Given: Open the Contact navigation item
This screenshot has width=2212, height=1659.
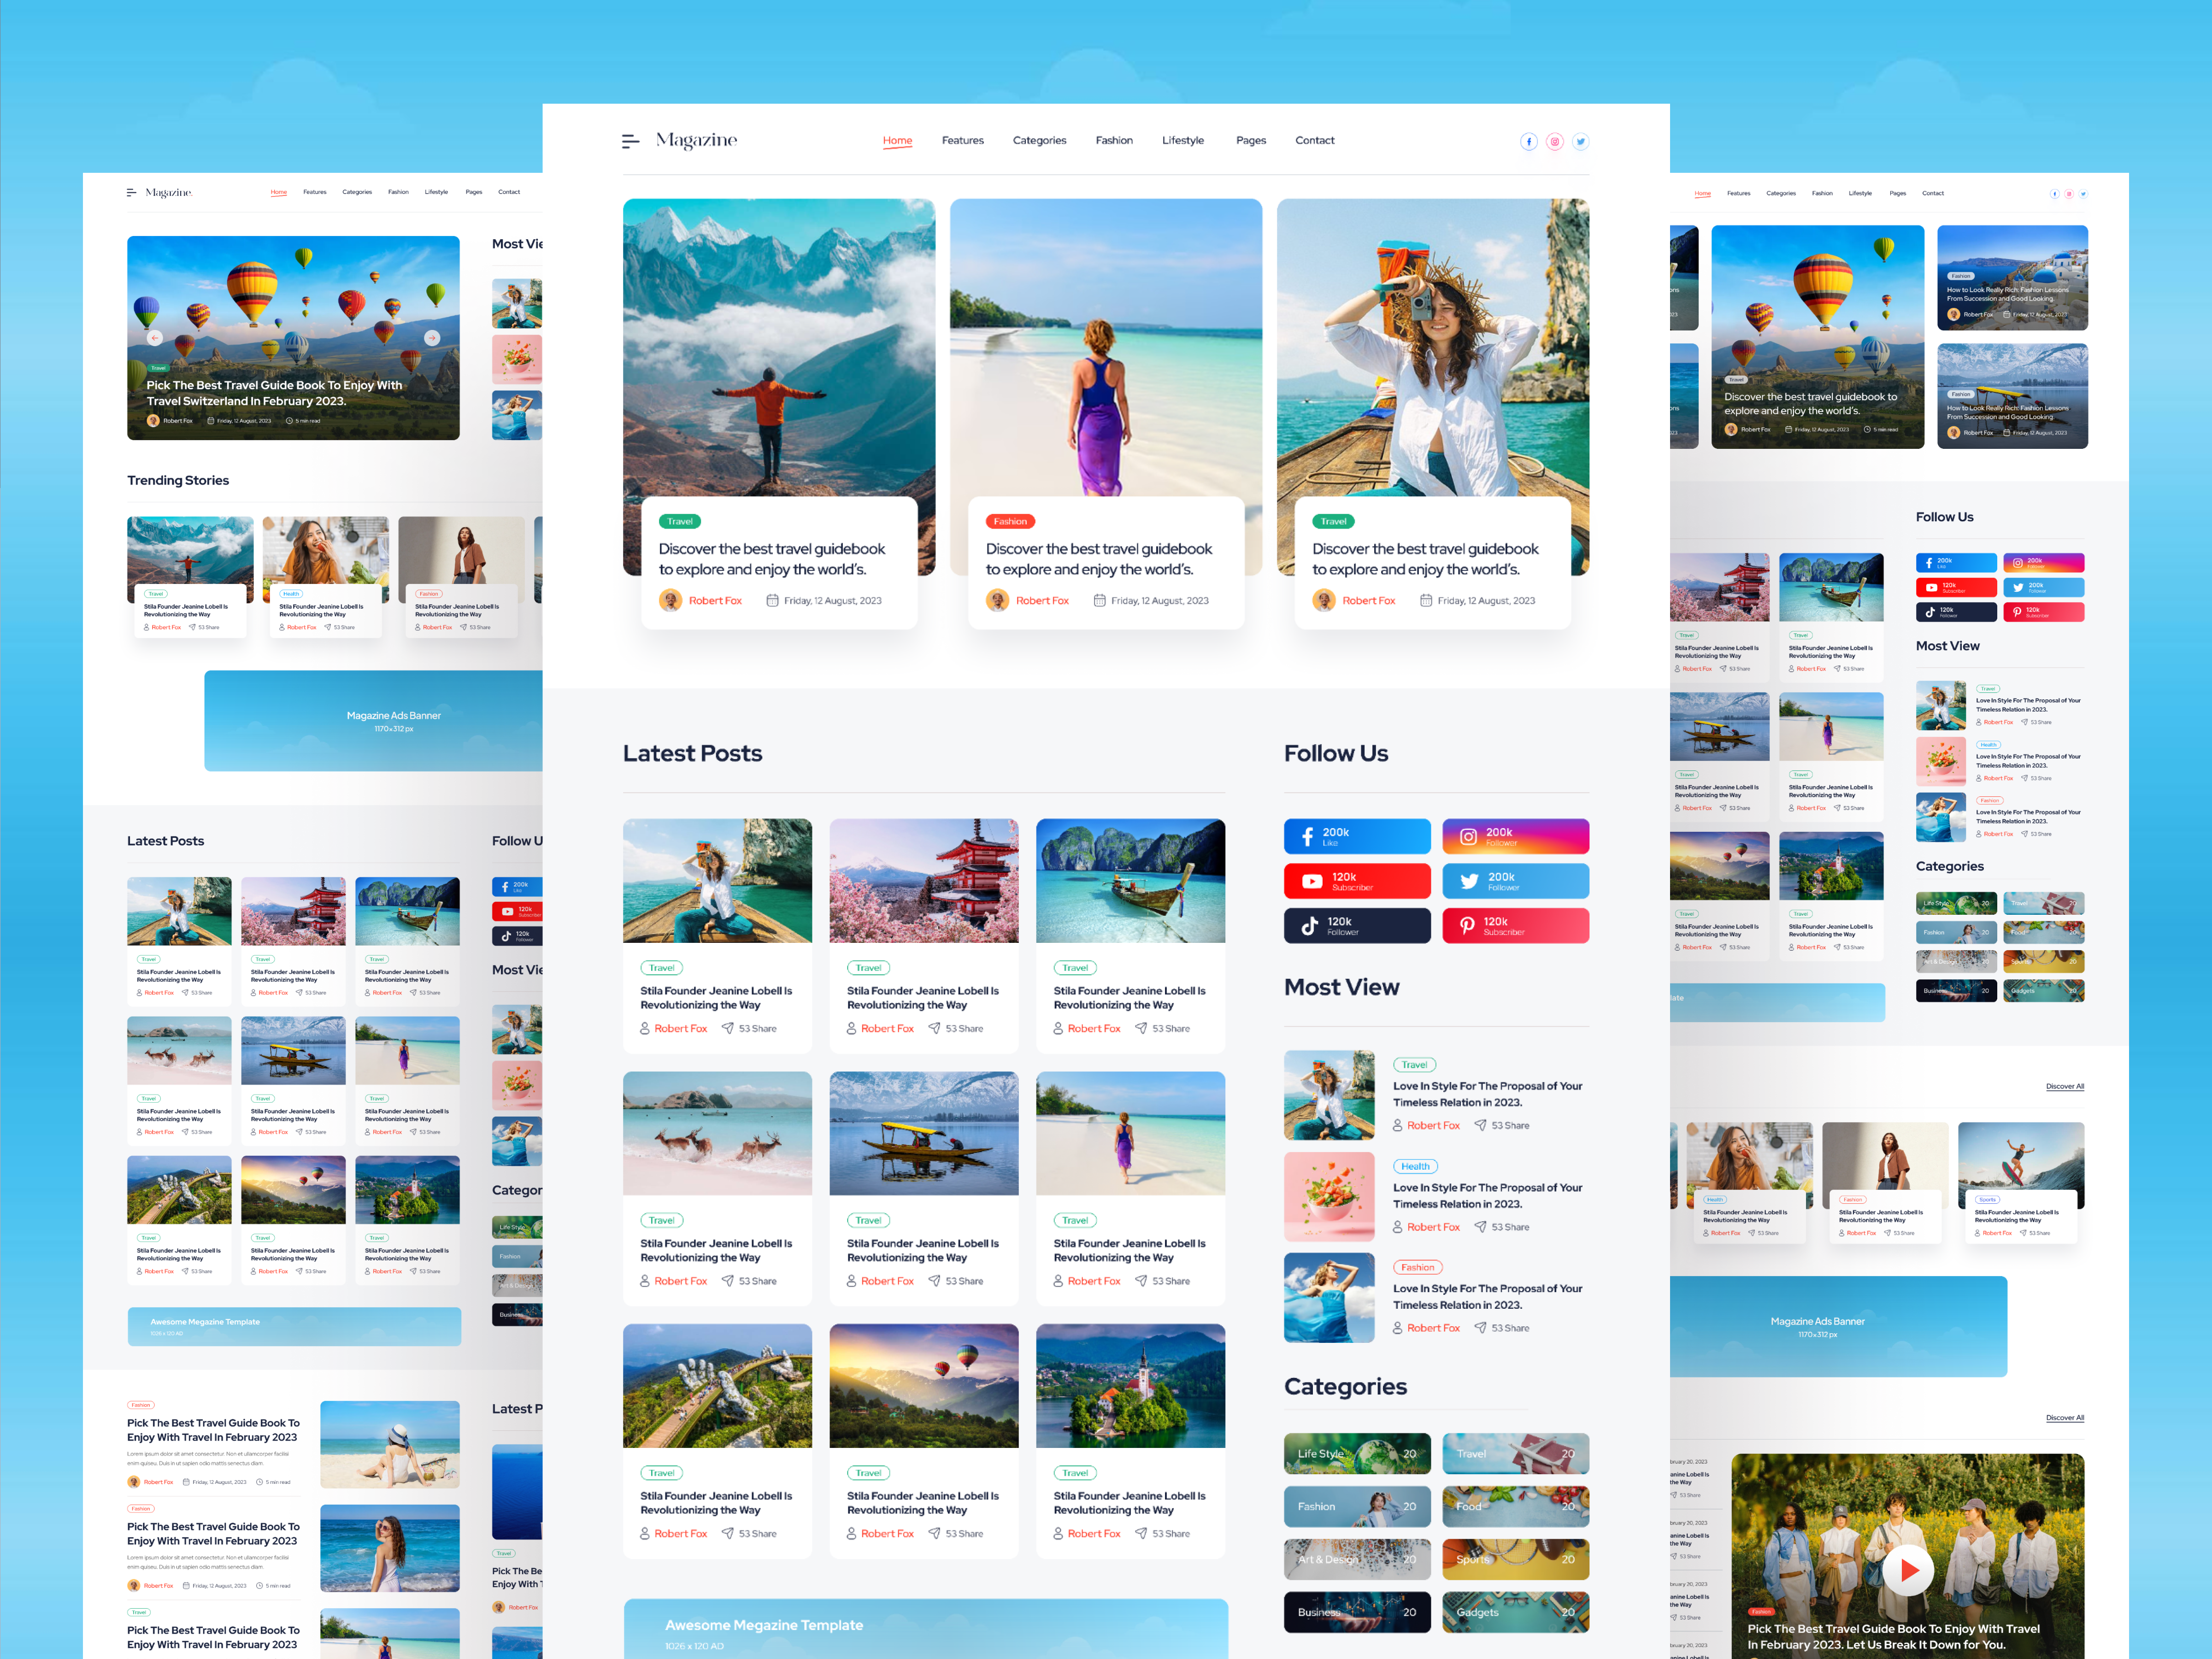Looking at the screenshot, I should pos(1315,141).
